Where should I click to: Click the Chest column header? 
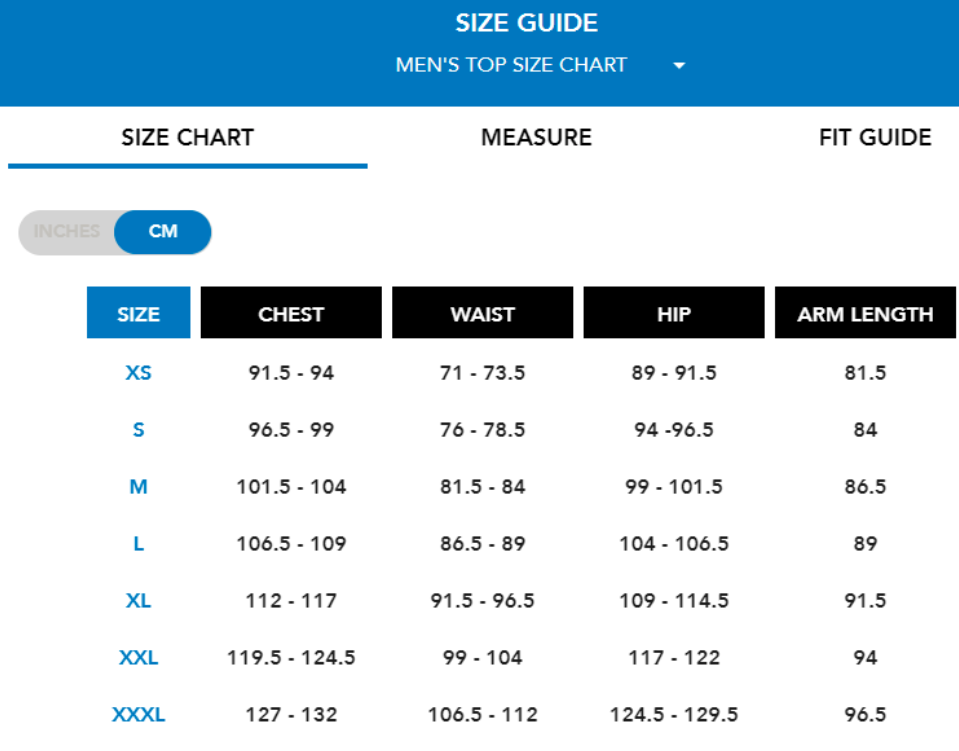pyautogui.click(x=291, y=313)
